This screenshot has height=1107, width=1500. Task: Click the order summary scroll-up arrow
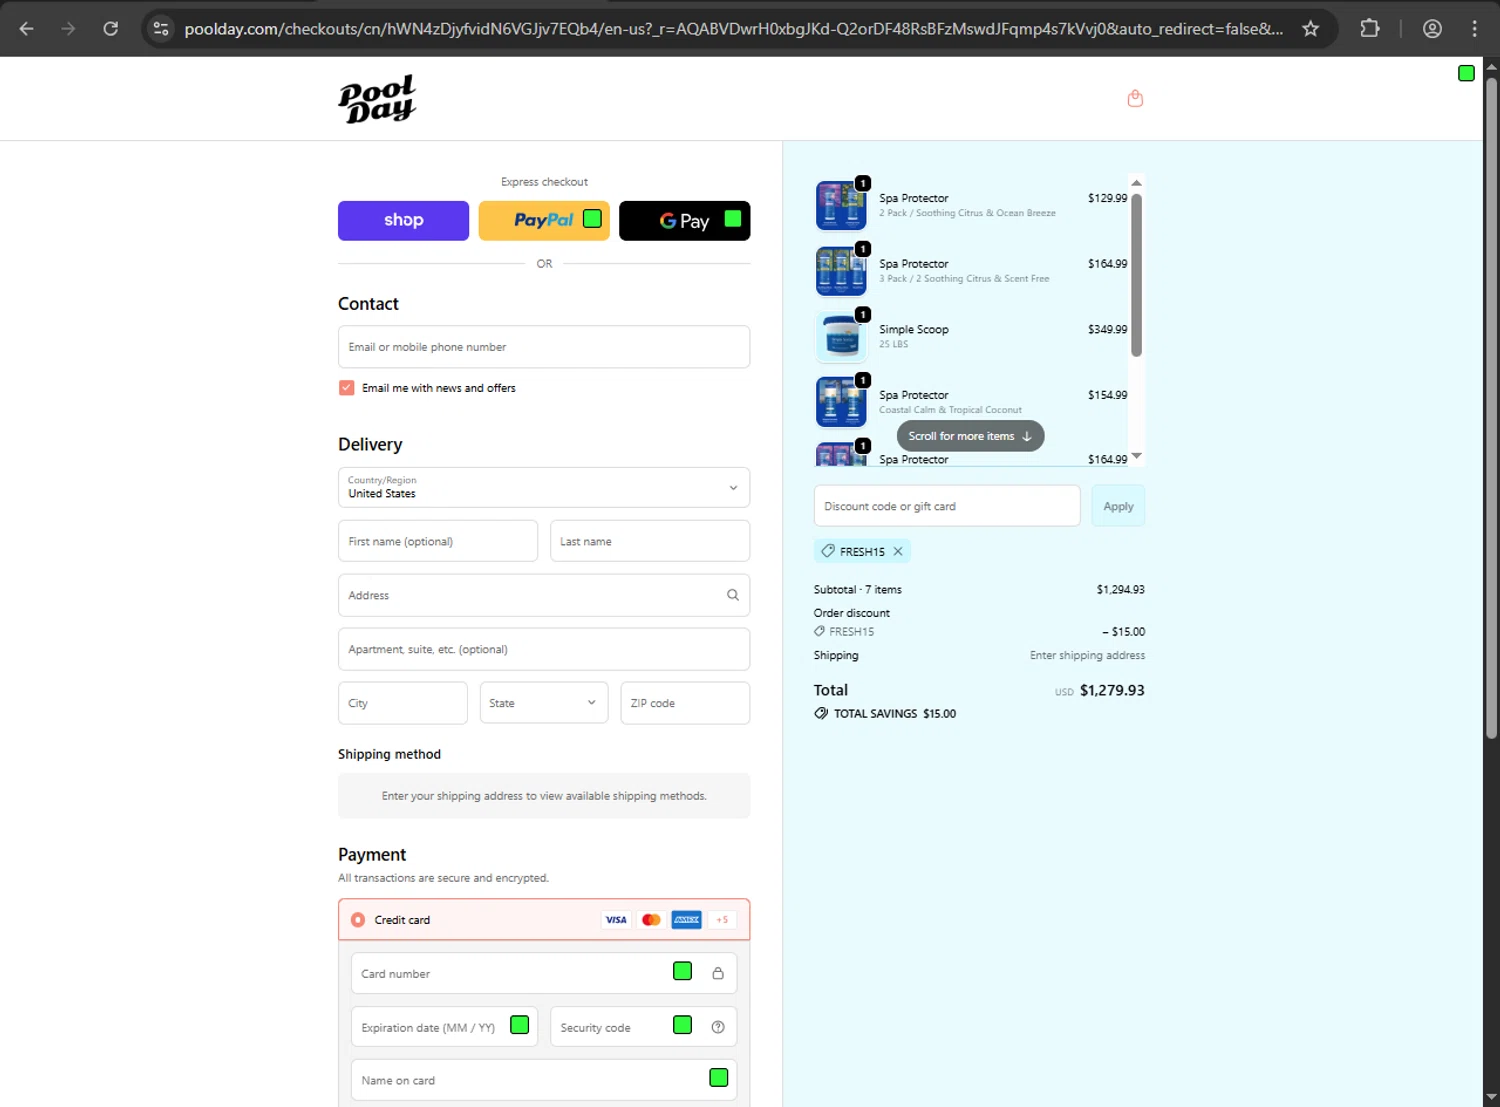tap(1136, 183)
